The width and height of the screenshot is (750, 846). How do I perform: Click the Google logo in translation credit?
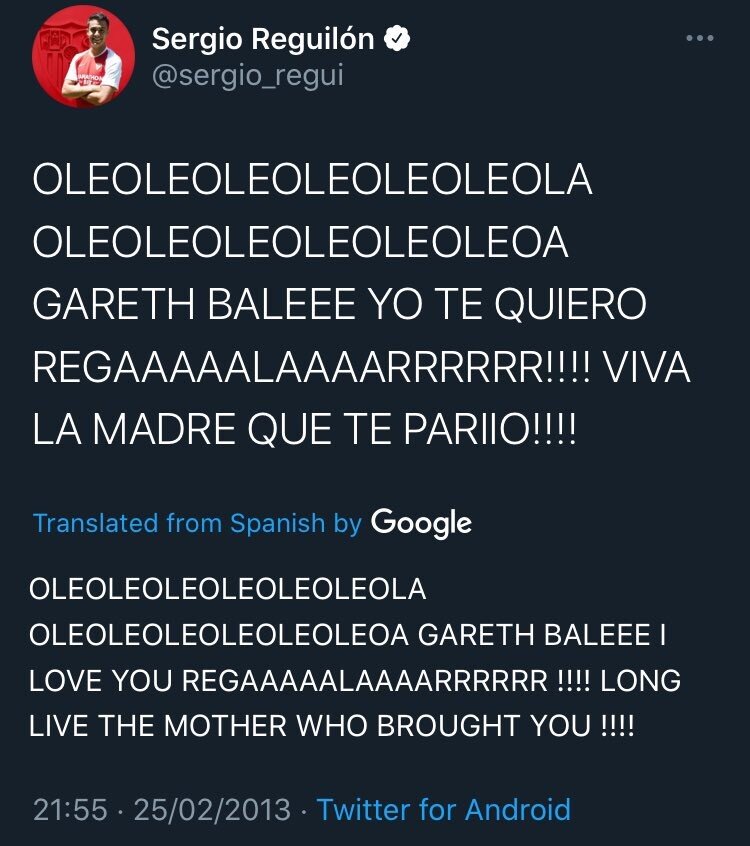pos(421,522)
